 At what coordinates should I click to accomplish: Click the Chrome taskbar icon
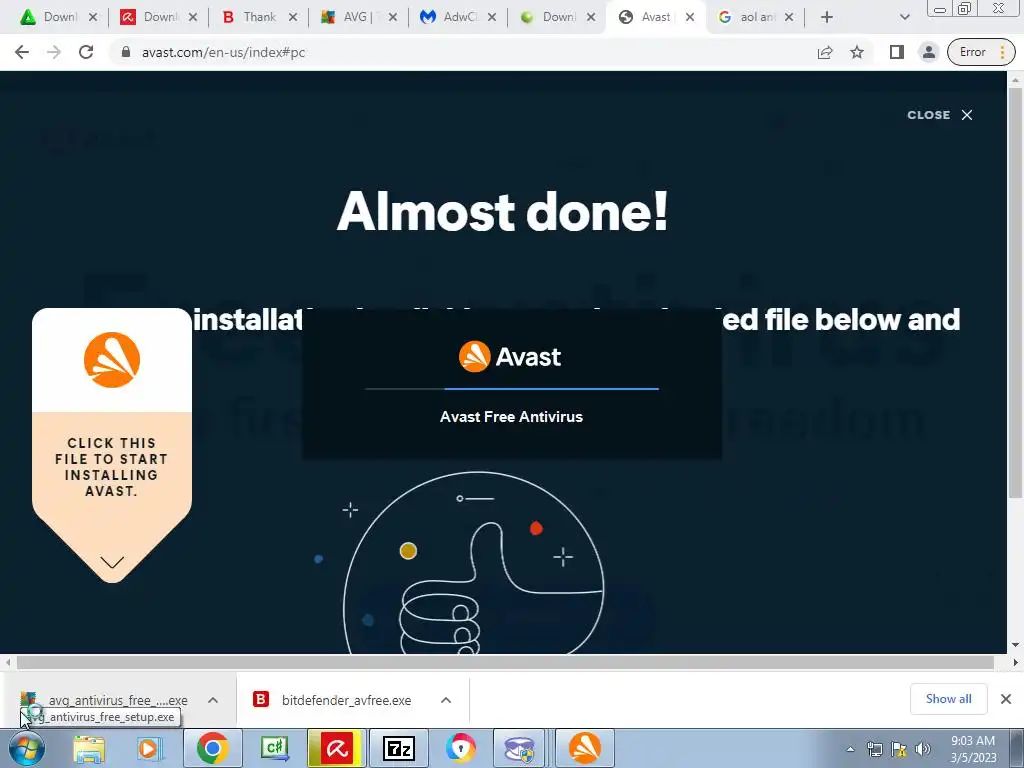click(212, 748)
